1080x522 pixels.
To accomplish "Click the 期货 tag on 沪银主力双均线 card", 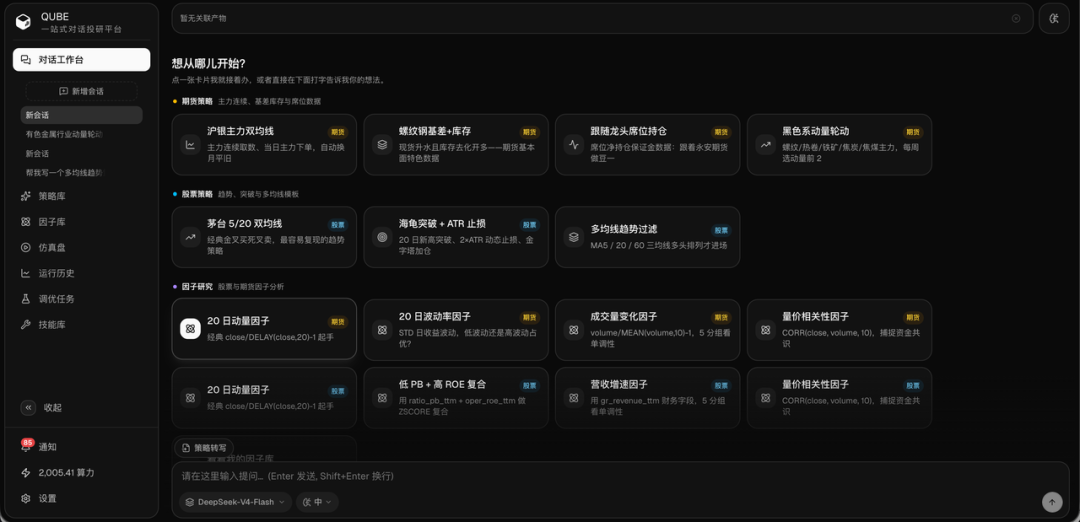I will tap(338, 132).
